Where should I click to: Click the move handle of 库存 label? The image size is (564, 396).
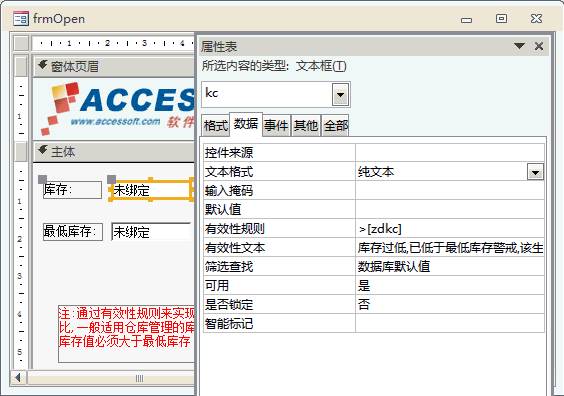[x=42, y=179]
